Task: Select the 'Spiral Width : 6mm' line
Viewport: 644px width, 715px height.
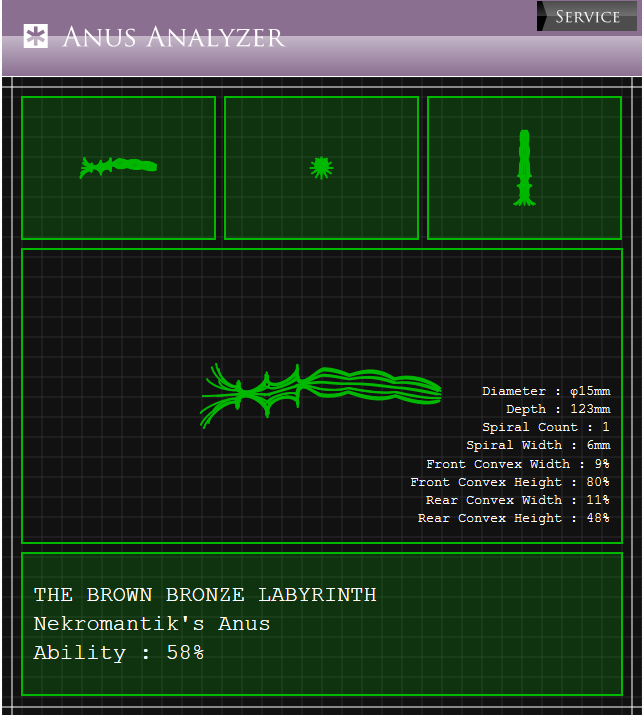Action: 538,445
